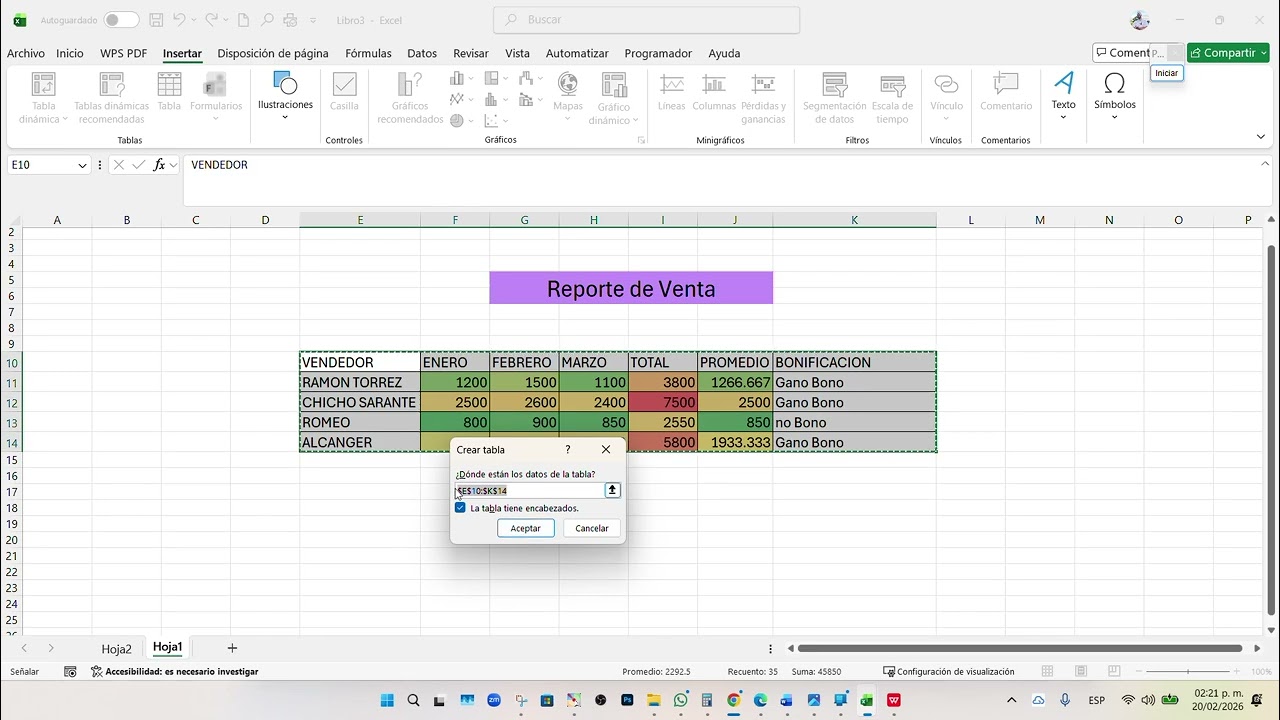Click the Print preview magnifier icon
Screen dimensions: 1280x720
[x=267, y=20]
